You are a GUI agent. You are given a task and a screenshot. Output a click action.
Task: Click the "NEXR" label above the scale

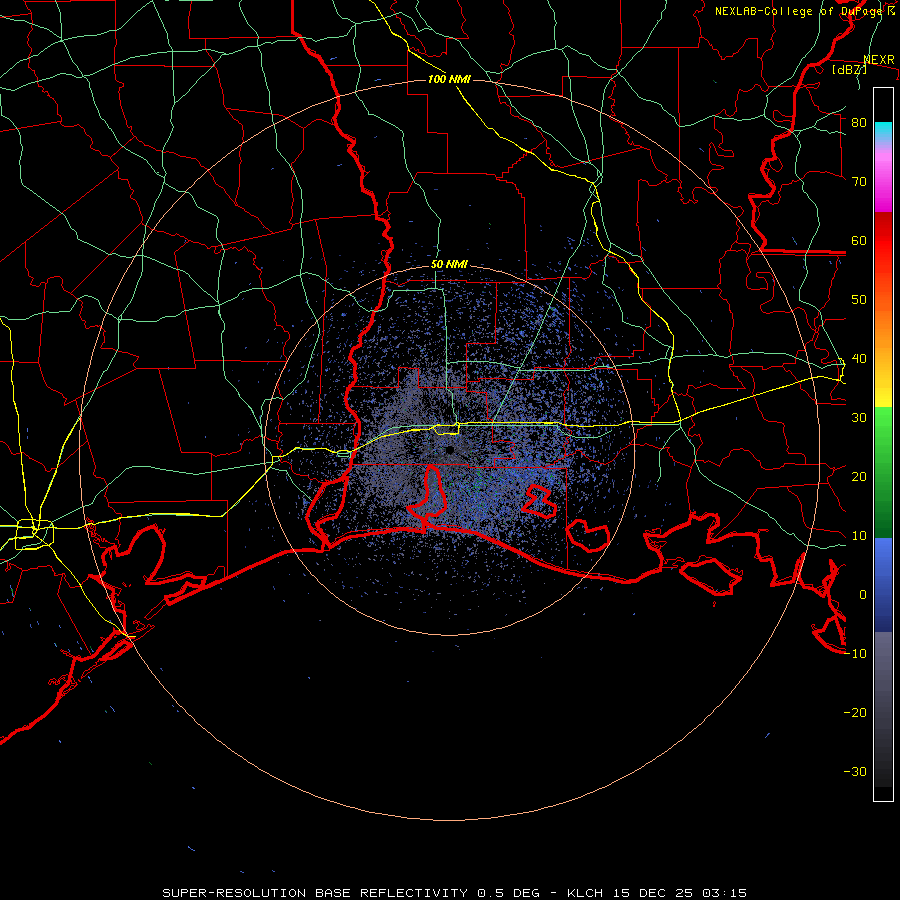[879, 60]
